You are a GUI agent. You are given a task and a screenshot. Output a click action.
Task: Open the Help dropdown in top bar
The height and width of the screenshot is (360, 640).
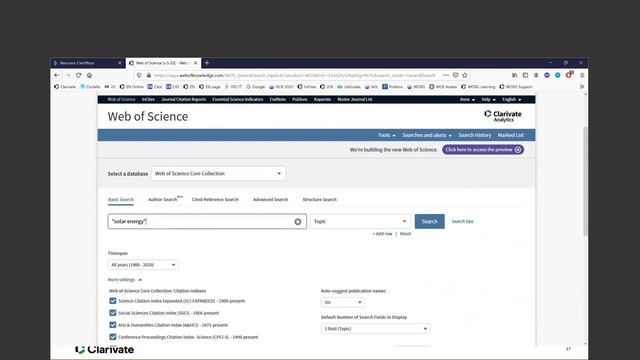[488, 99]
